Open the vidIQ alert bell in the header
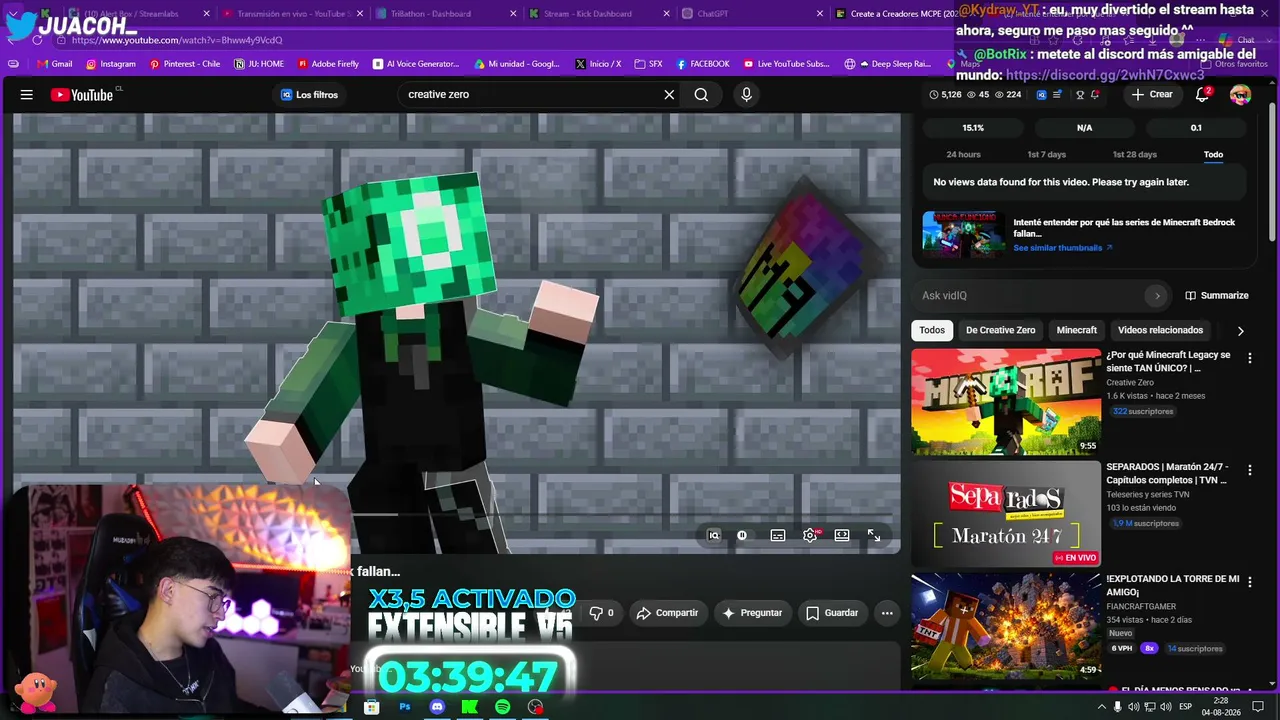The width and height of the screenshot is (1280, 720). 1096,95
